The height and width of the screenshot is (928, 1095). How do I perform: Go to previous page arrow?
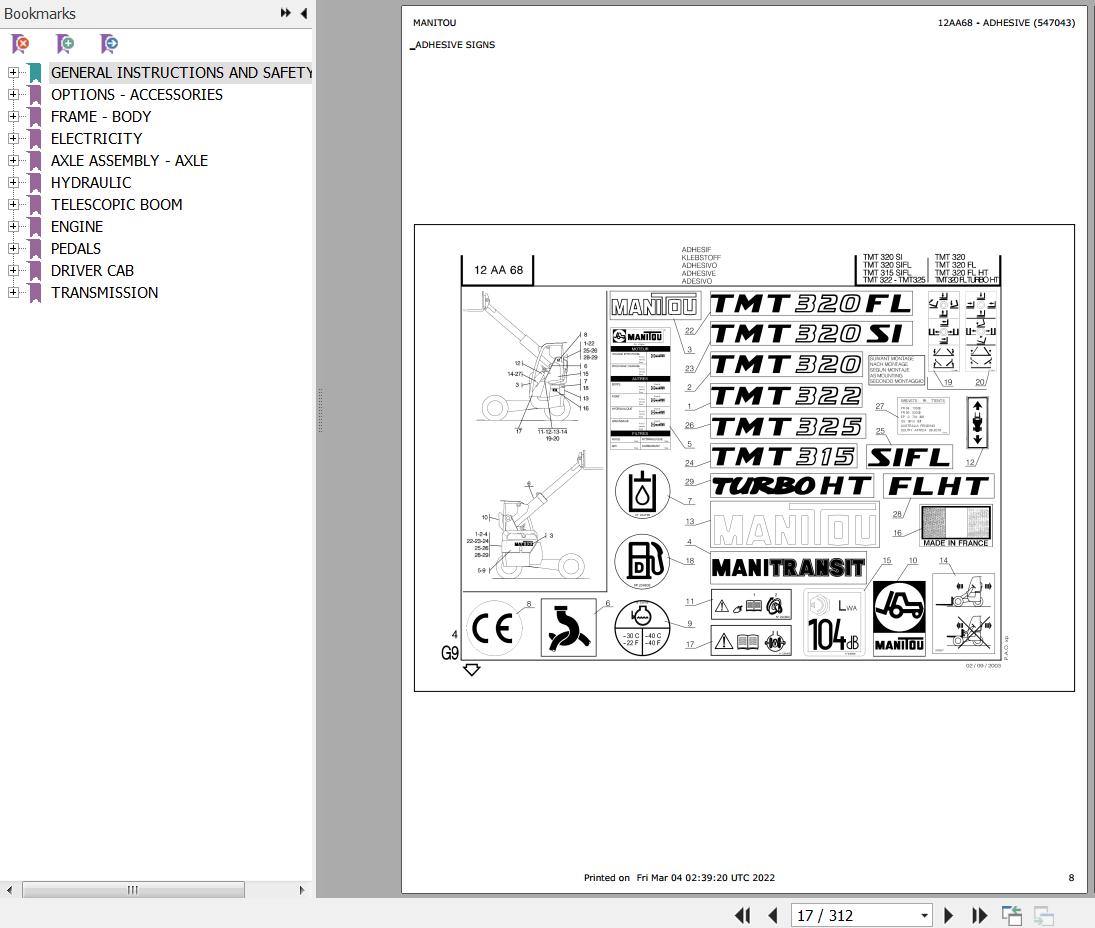772,915
